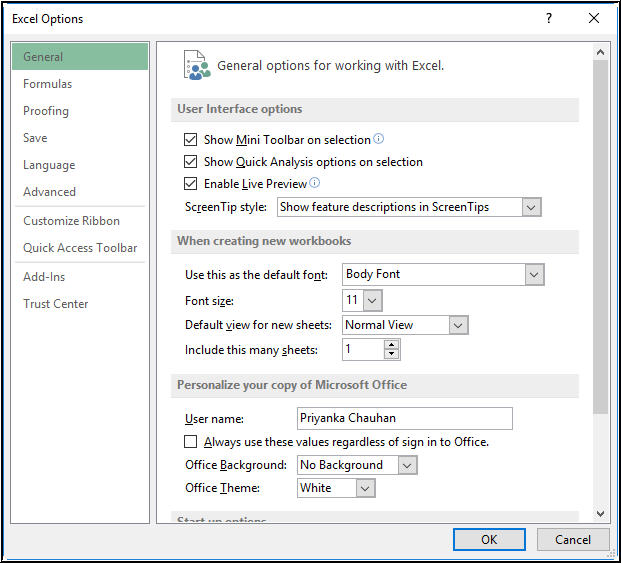The width and height of the screenshot is (621, 563).
Task: Open Quick Access Toolbar settings
Action: click(80, 247)
